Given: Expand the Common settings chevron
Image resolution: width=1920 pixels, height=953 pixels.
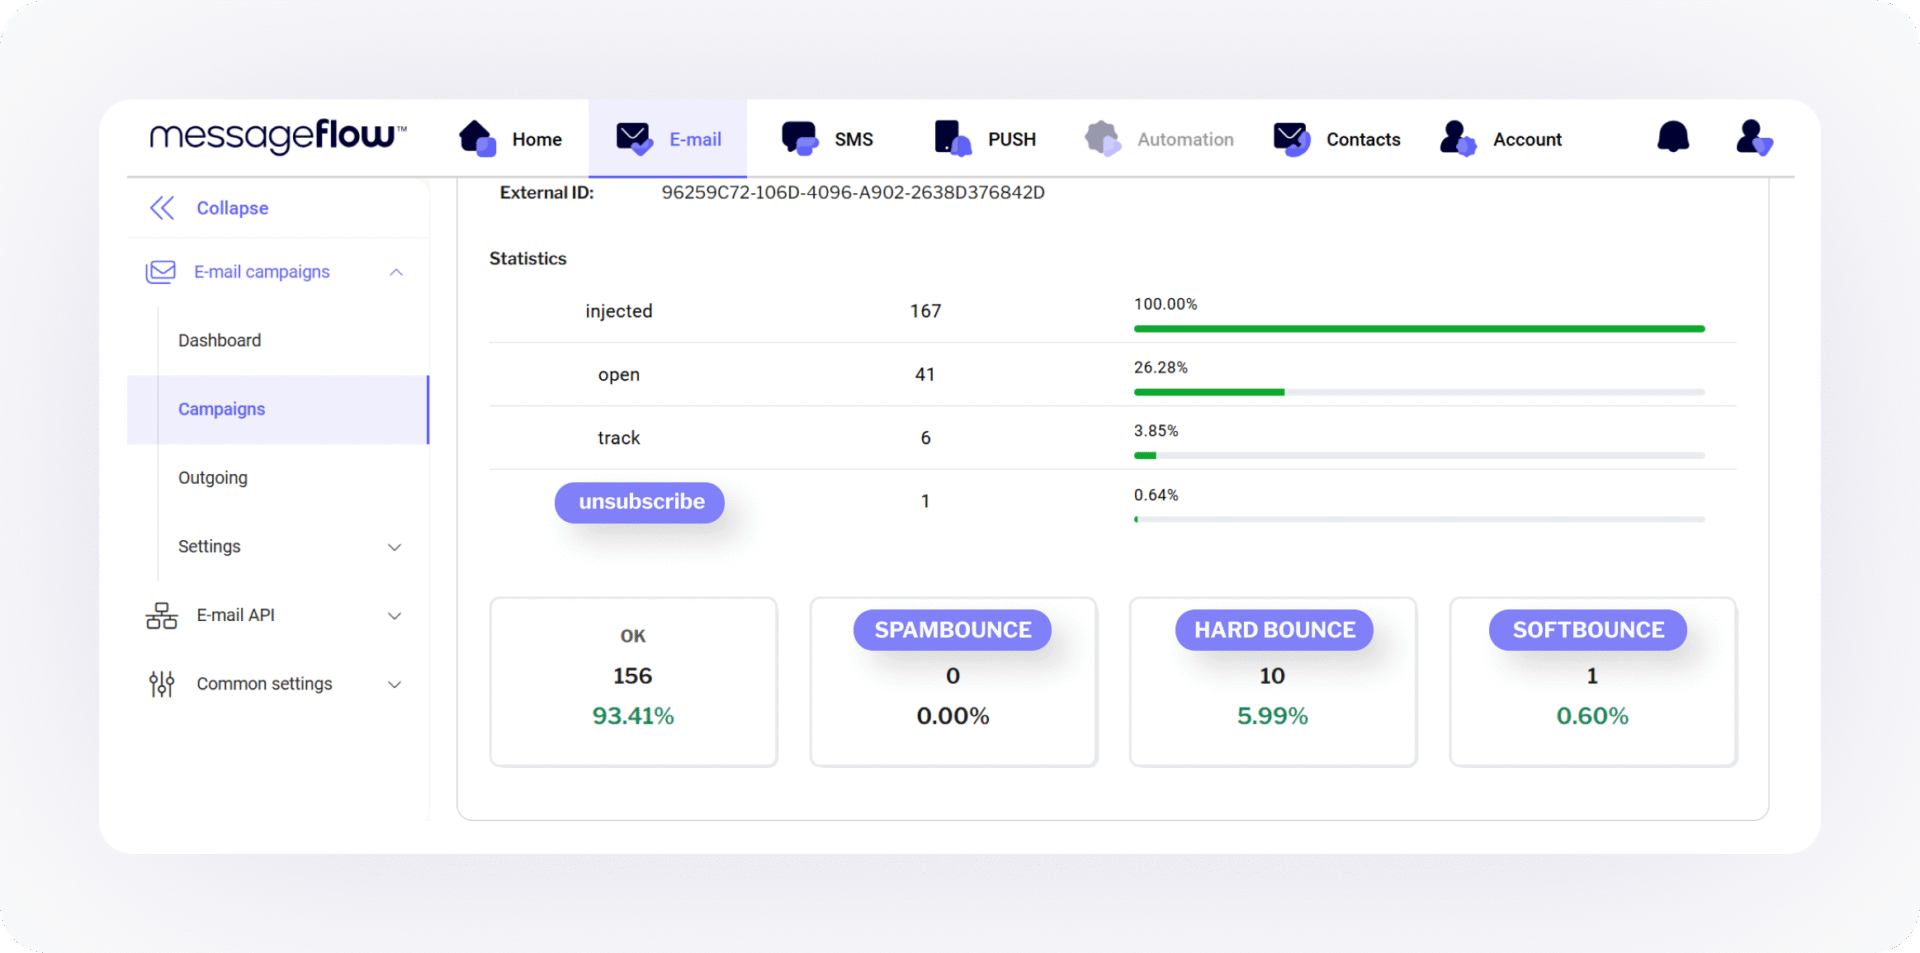Looking at the screenshot, I should 395,685.
